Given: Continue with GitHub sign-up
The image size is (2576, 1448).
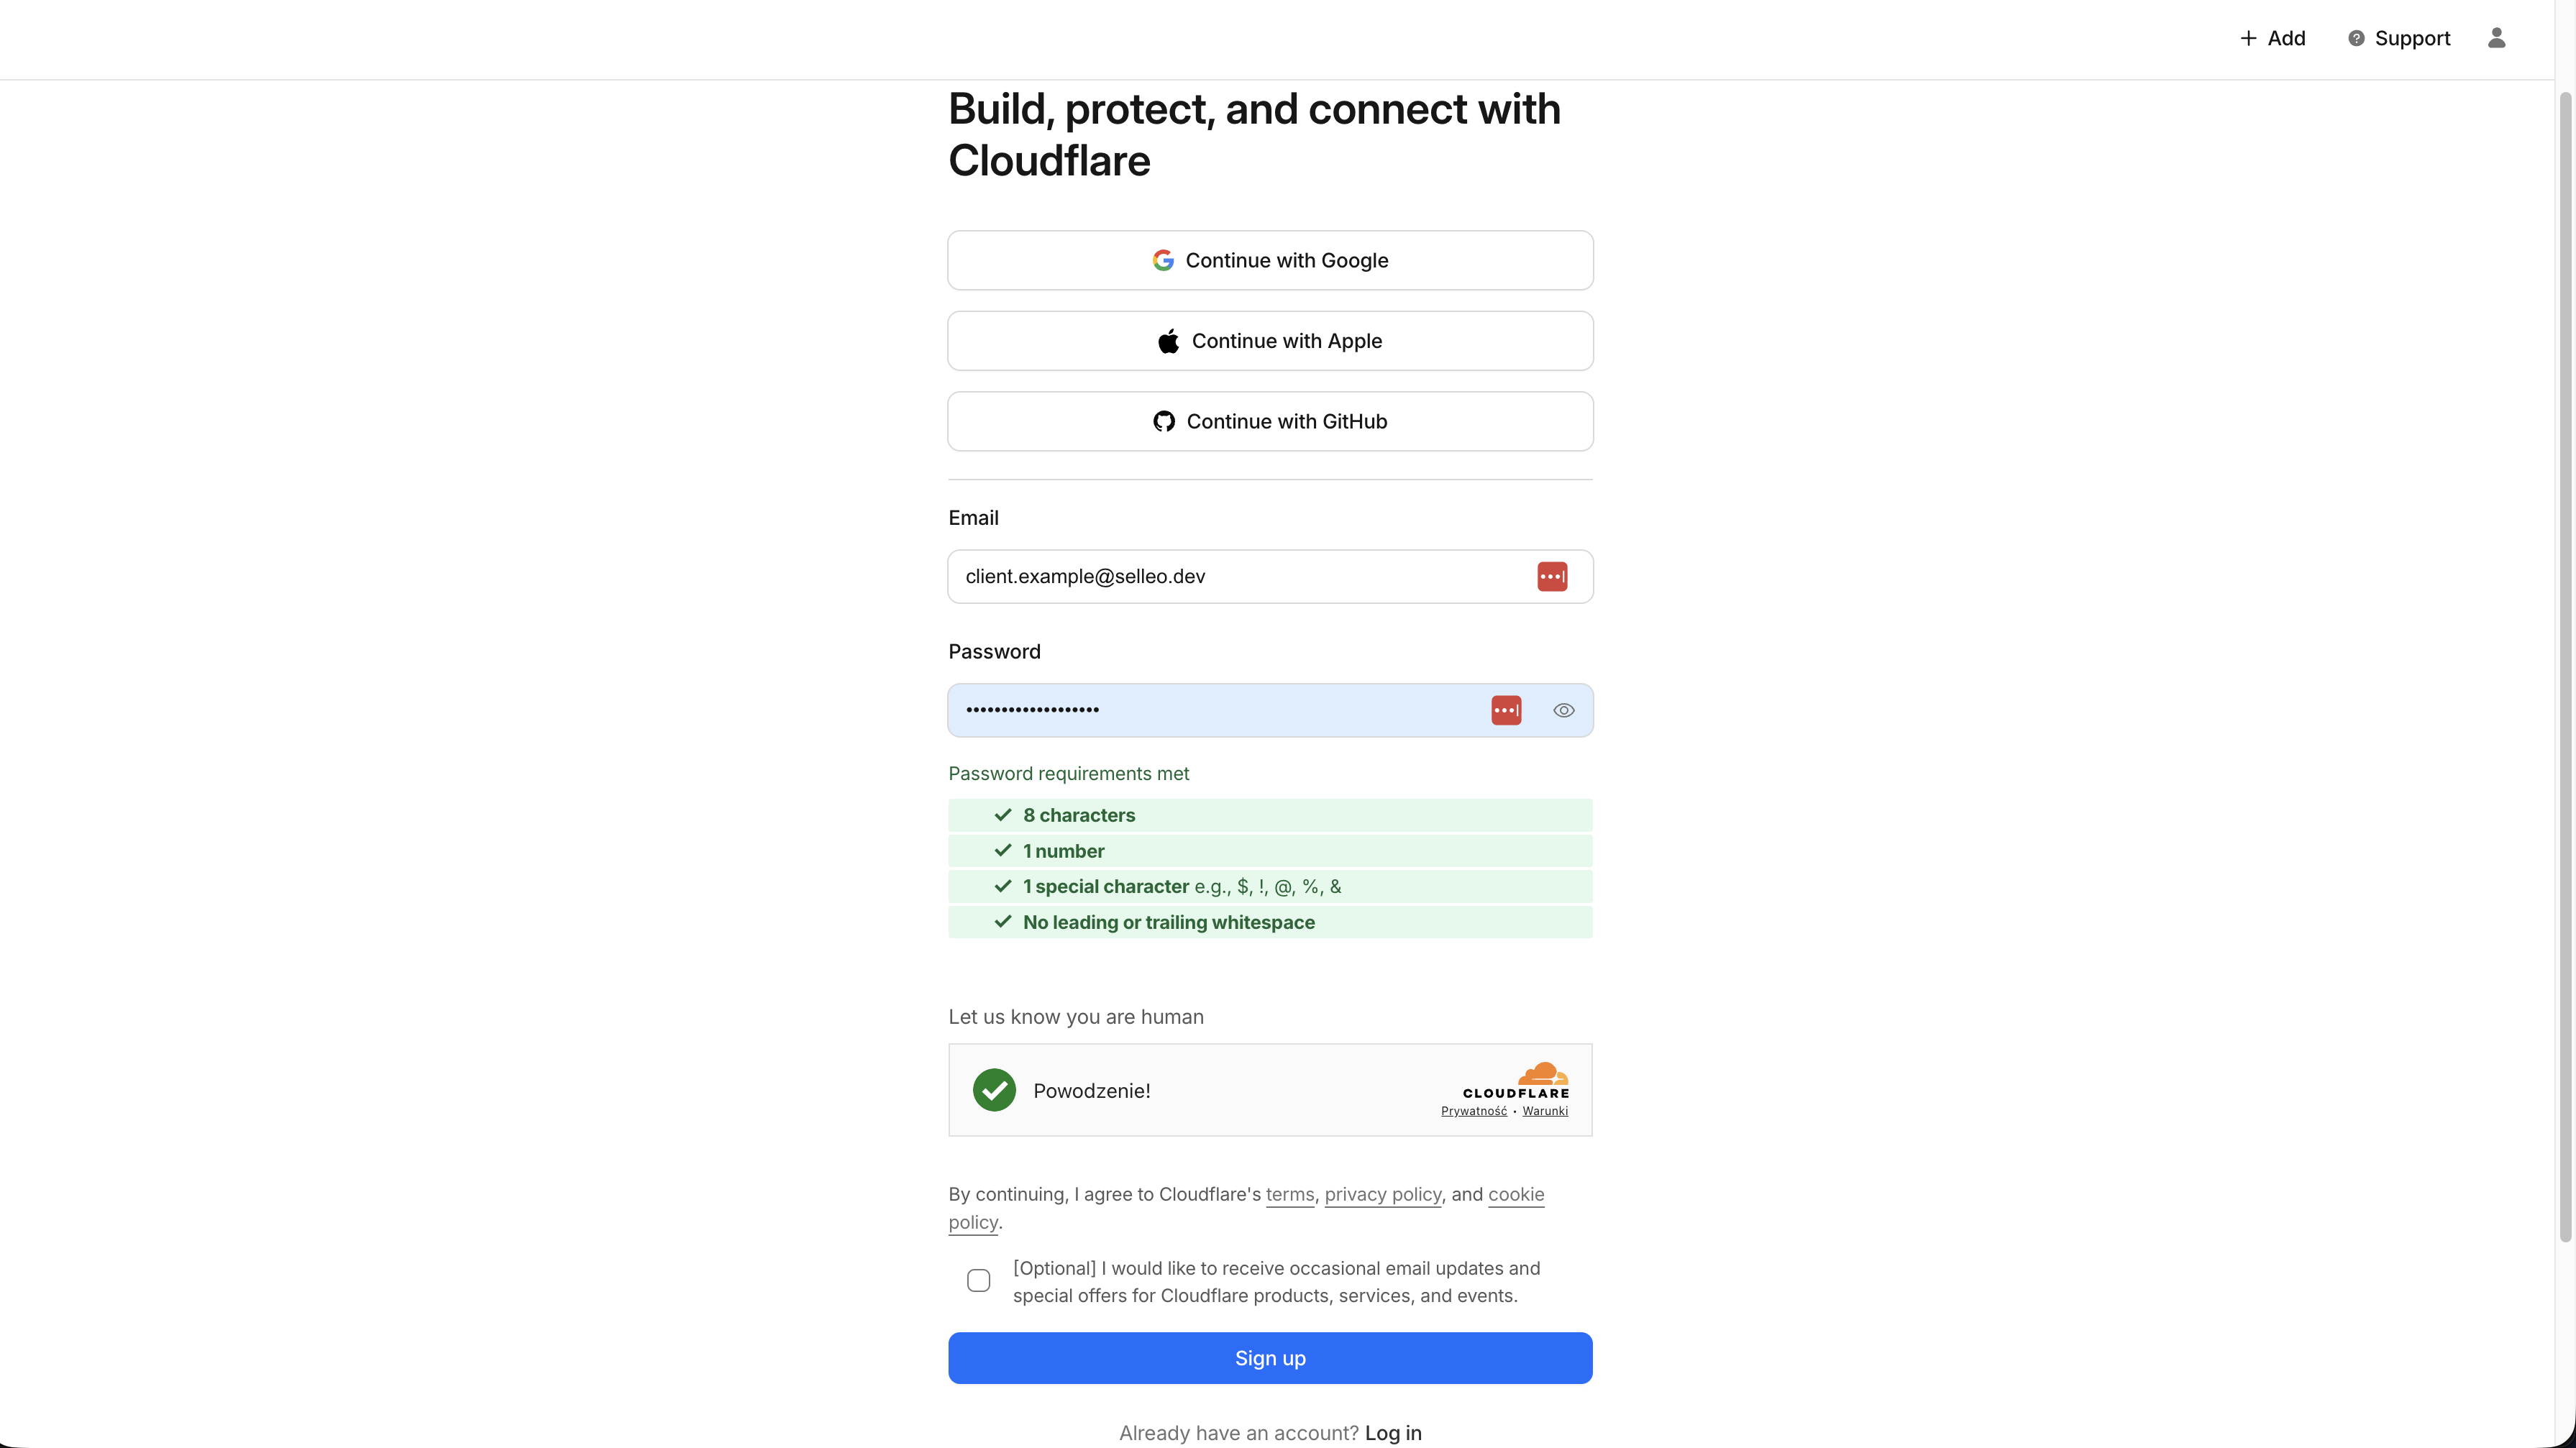Looking at the screenshot, I should [1270, 421].
